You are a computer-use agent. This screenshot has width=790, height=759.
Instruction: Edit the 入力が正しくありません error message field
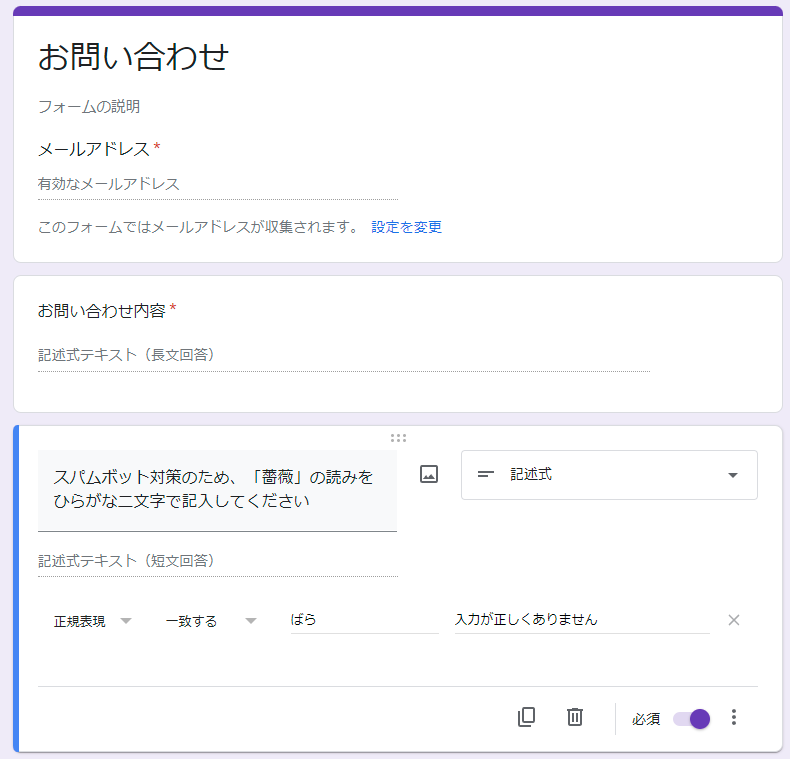[x=581, y=620]
